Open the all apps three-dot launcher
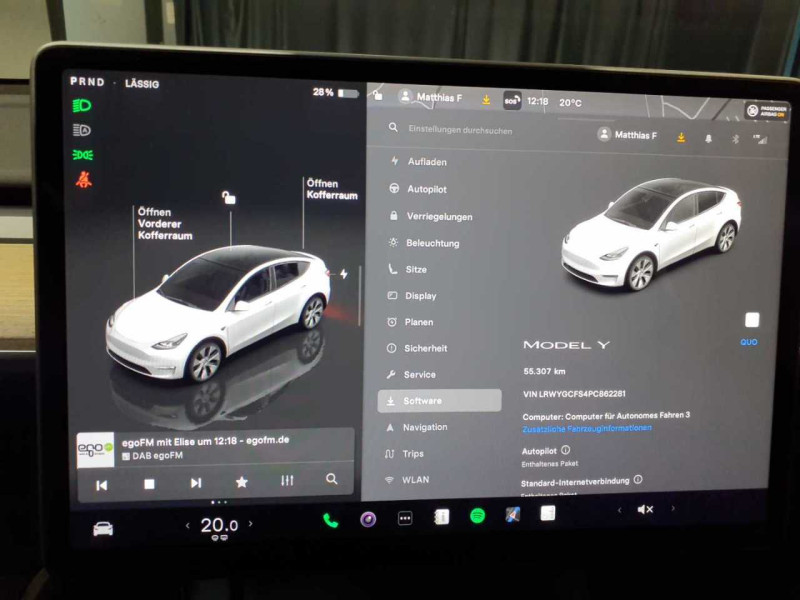The height and width of the screenshot is (600, 800). [x=405, y=518]
